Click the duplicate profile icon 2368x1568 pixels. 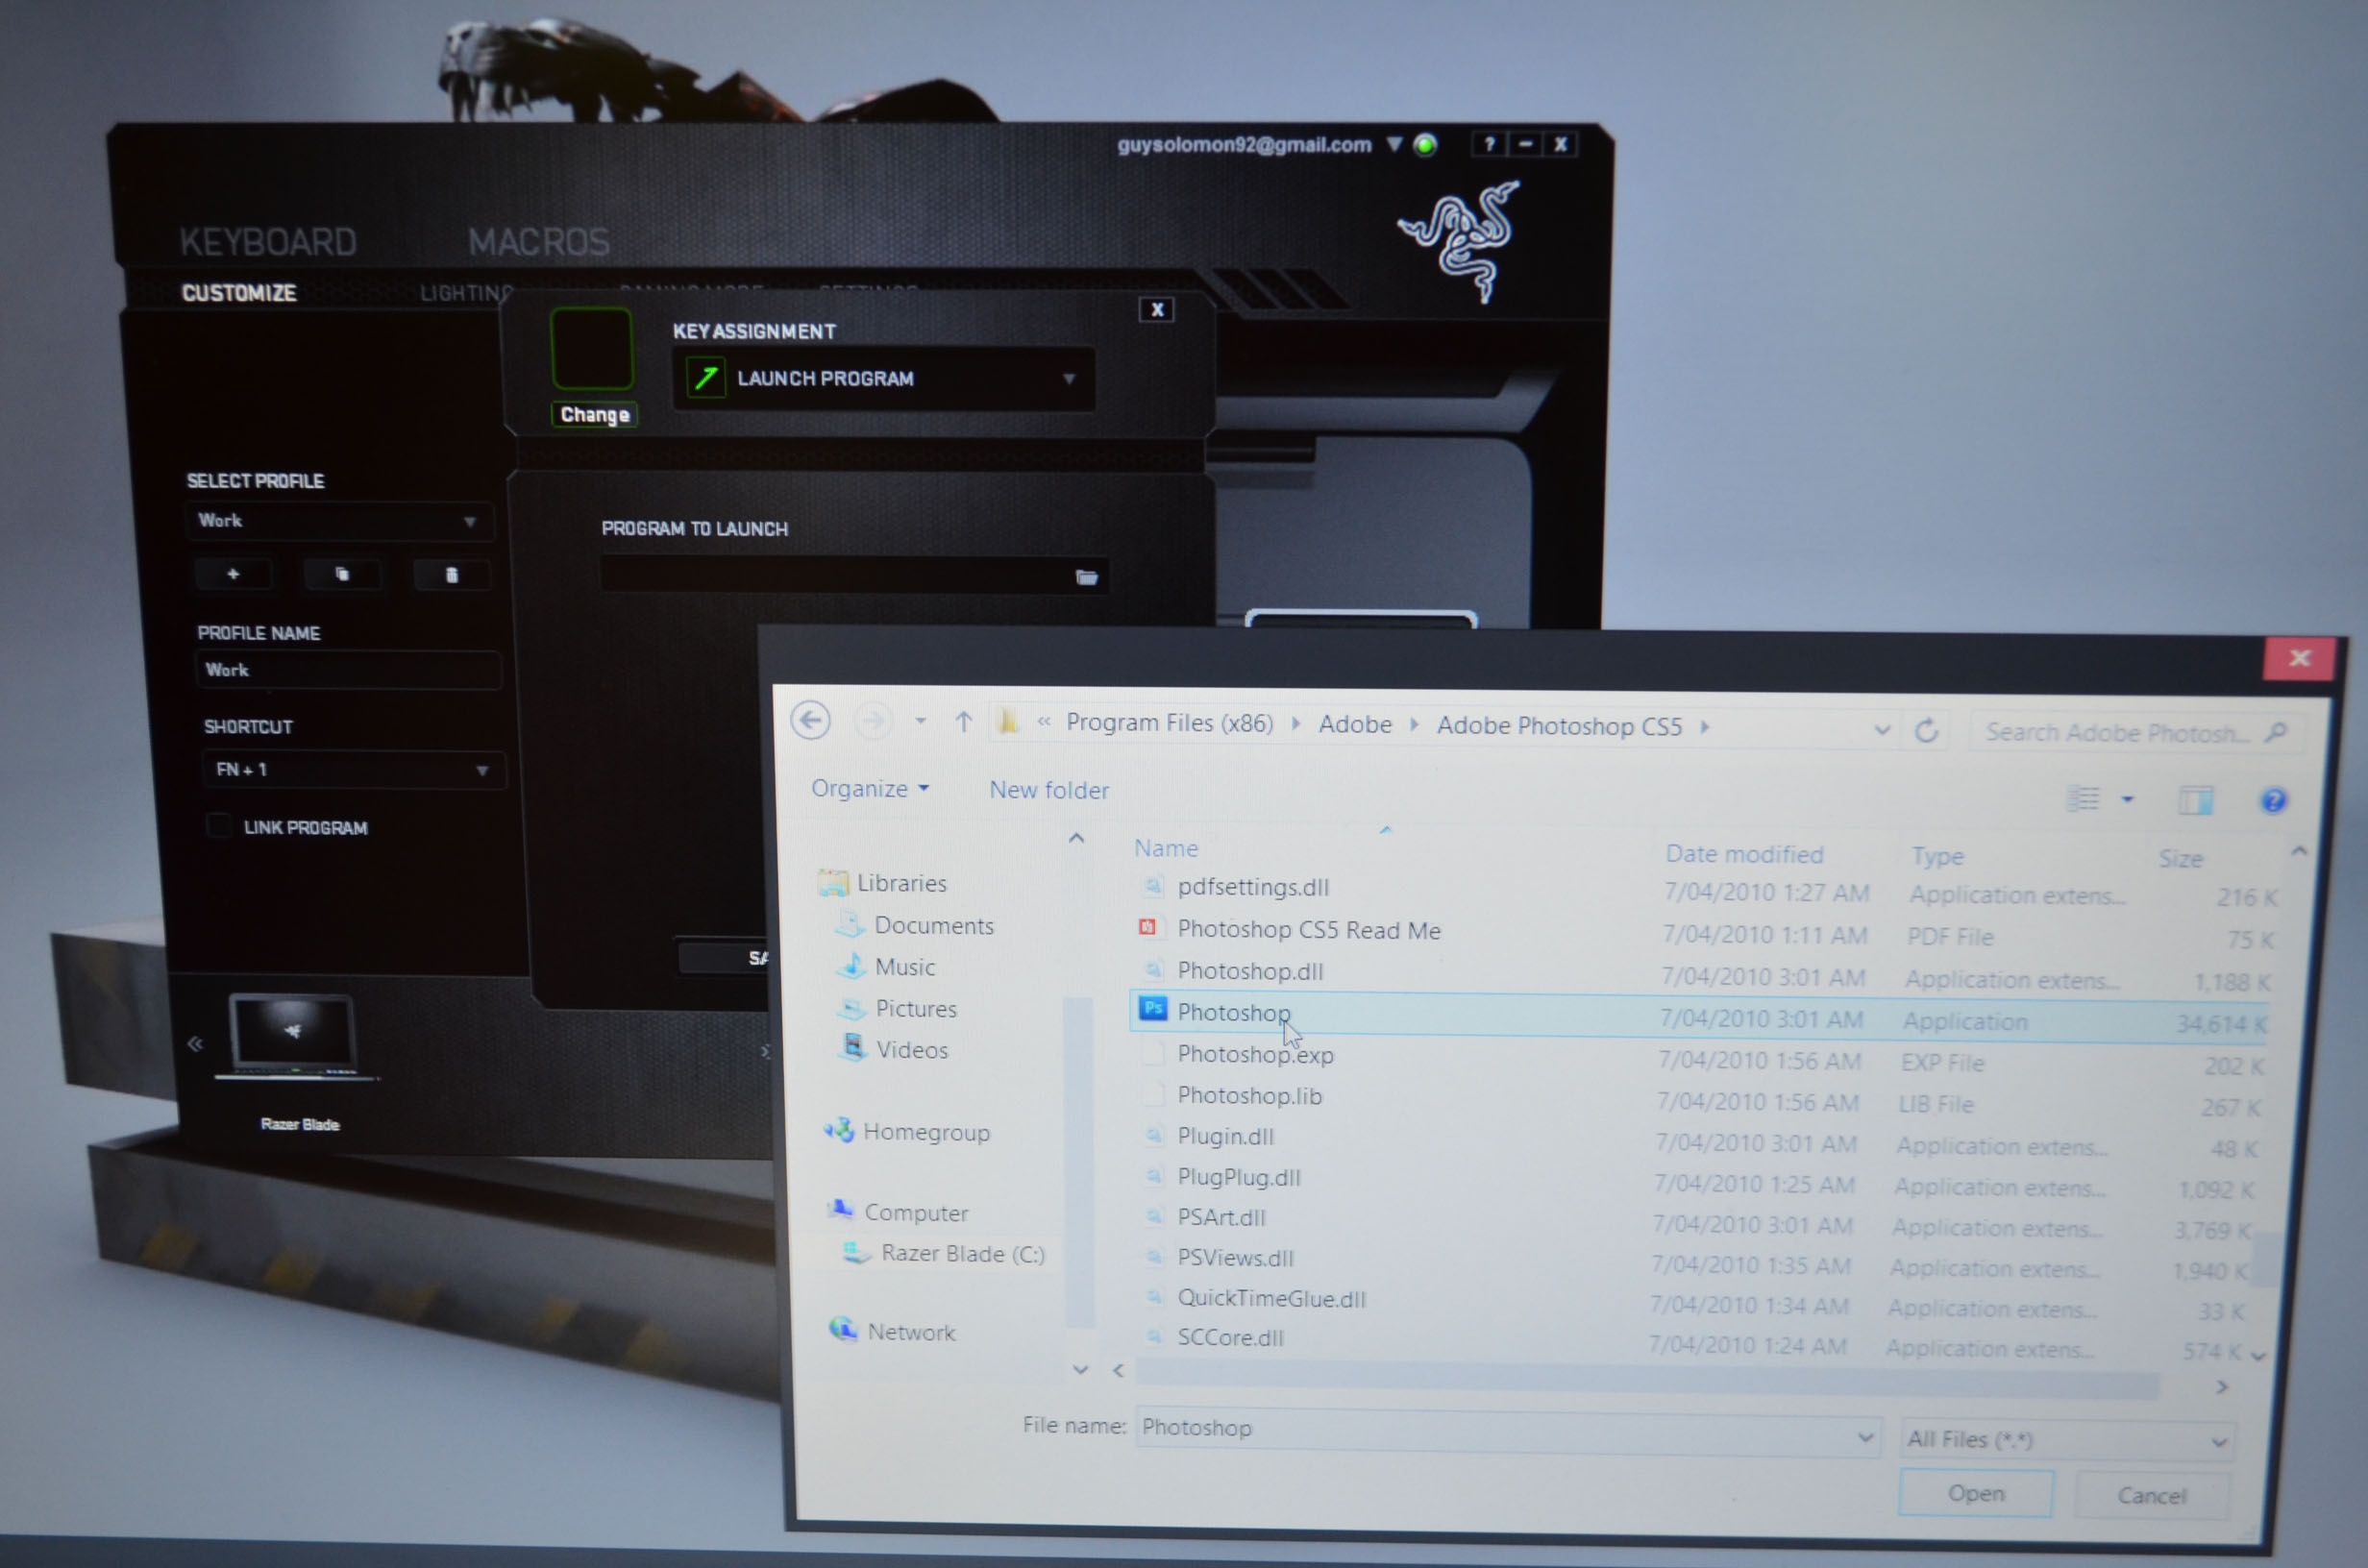pyautogui.click(x=342, y=574)
